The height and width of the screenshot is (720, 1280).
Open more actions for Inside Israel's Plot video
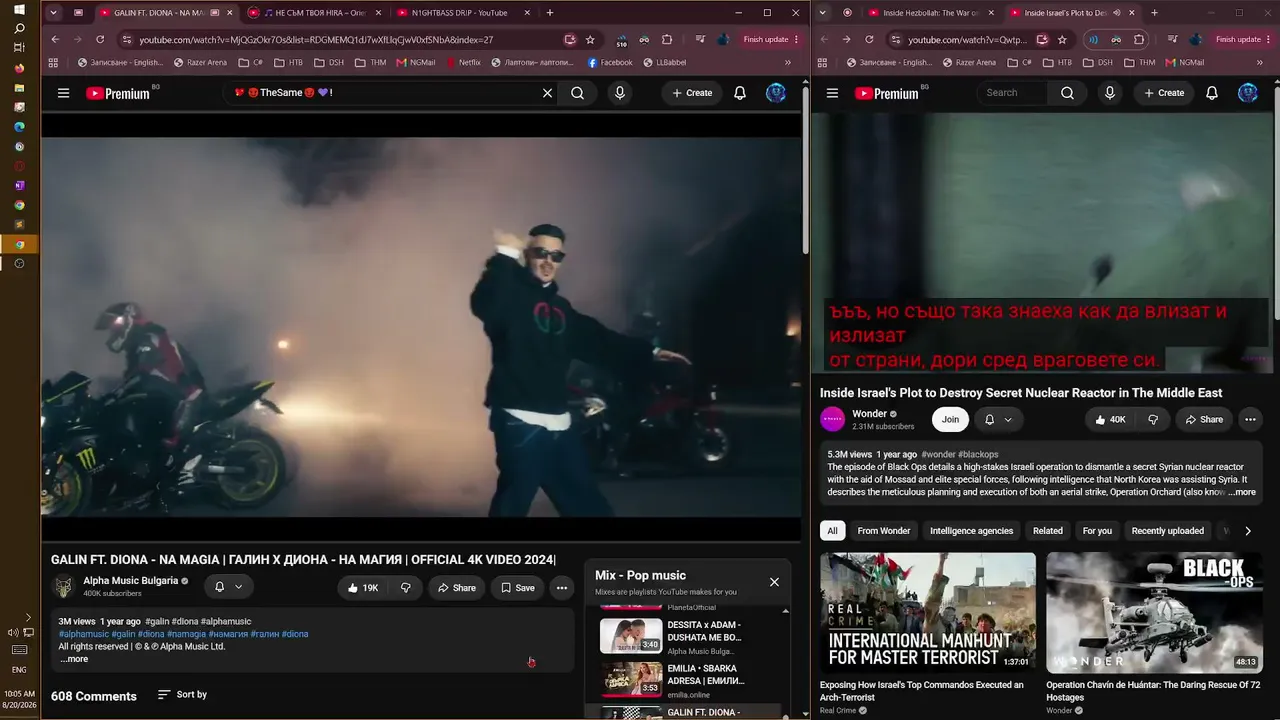point(1250,420)
